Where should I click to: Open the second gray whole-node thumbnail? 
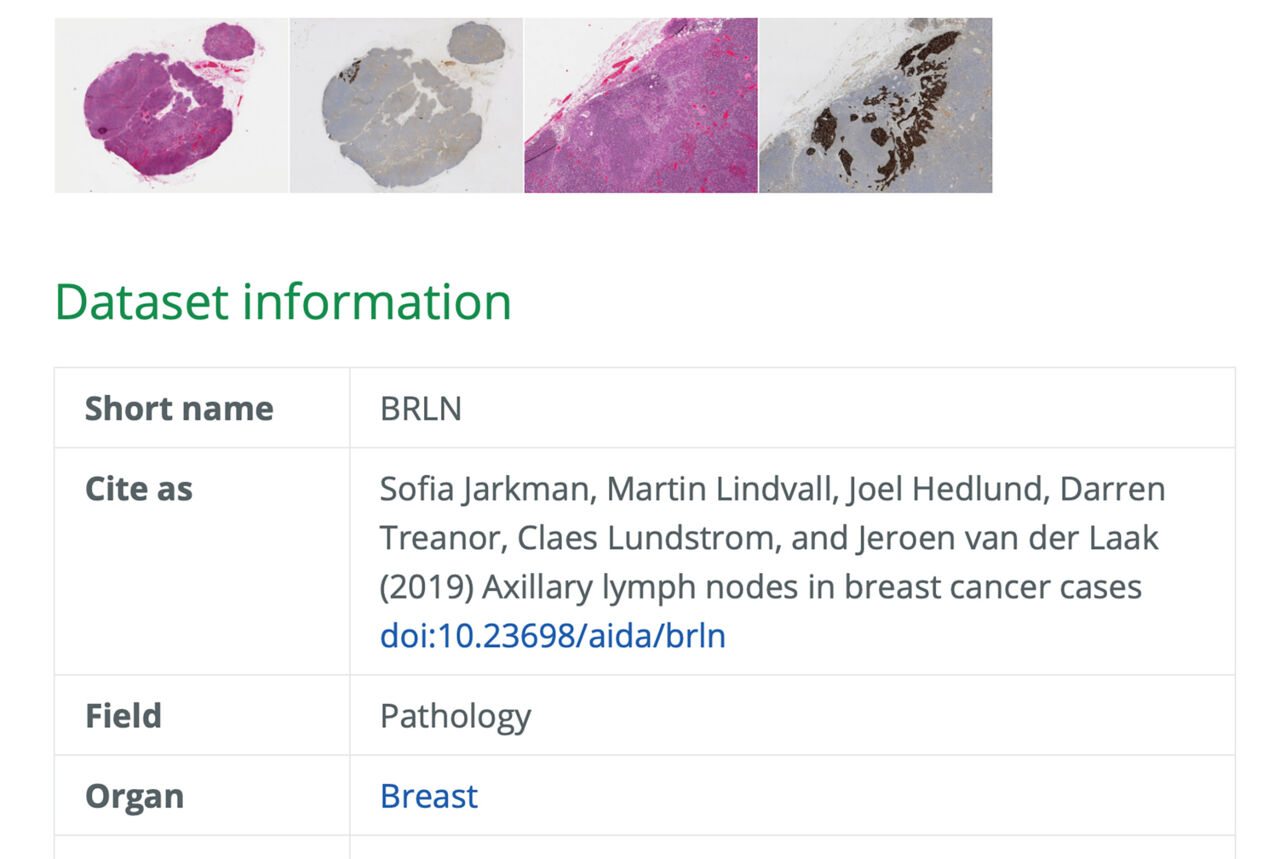406,105
